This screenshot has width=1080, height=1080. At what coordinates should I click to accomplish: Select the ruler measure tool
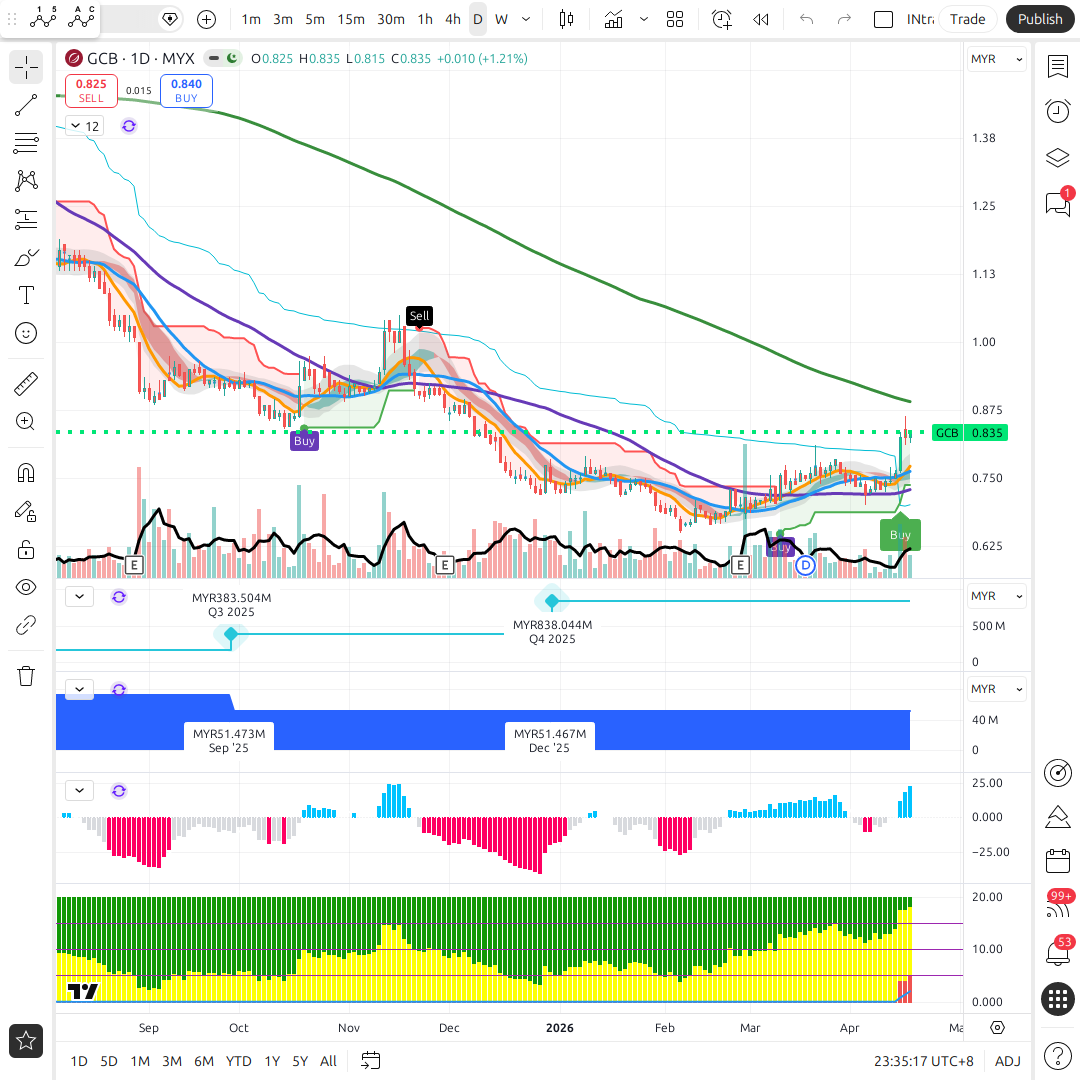click(26, 383)
